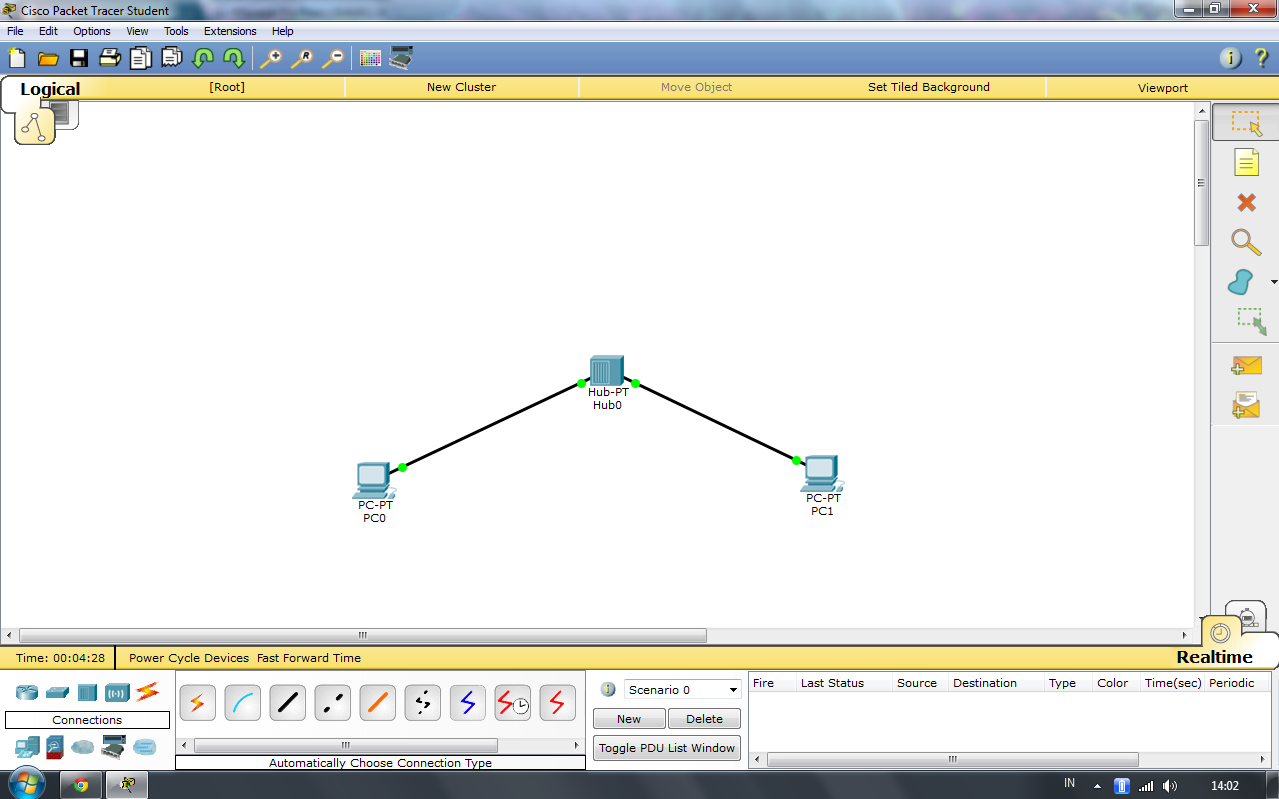
Task: Open the Edit menu
Action: coord(48,31)
